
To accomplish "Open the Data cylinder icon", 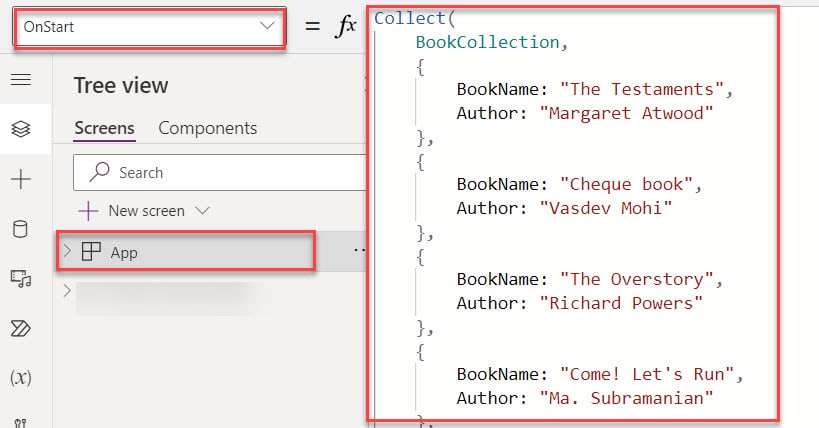I will (20, 229).
